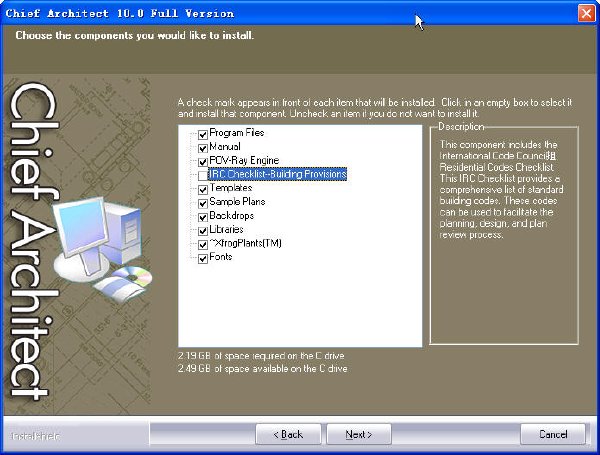Click the space available on C drive text
Image resolution: width=600 pixels, height=455 pixels.
[x=262, y=369]
